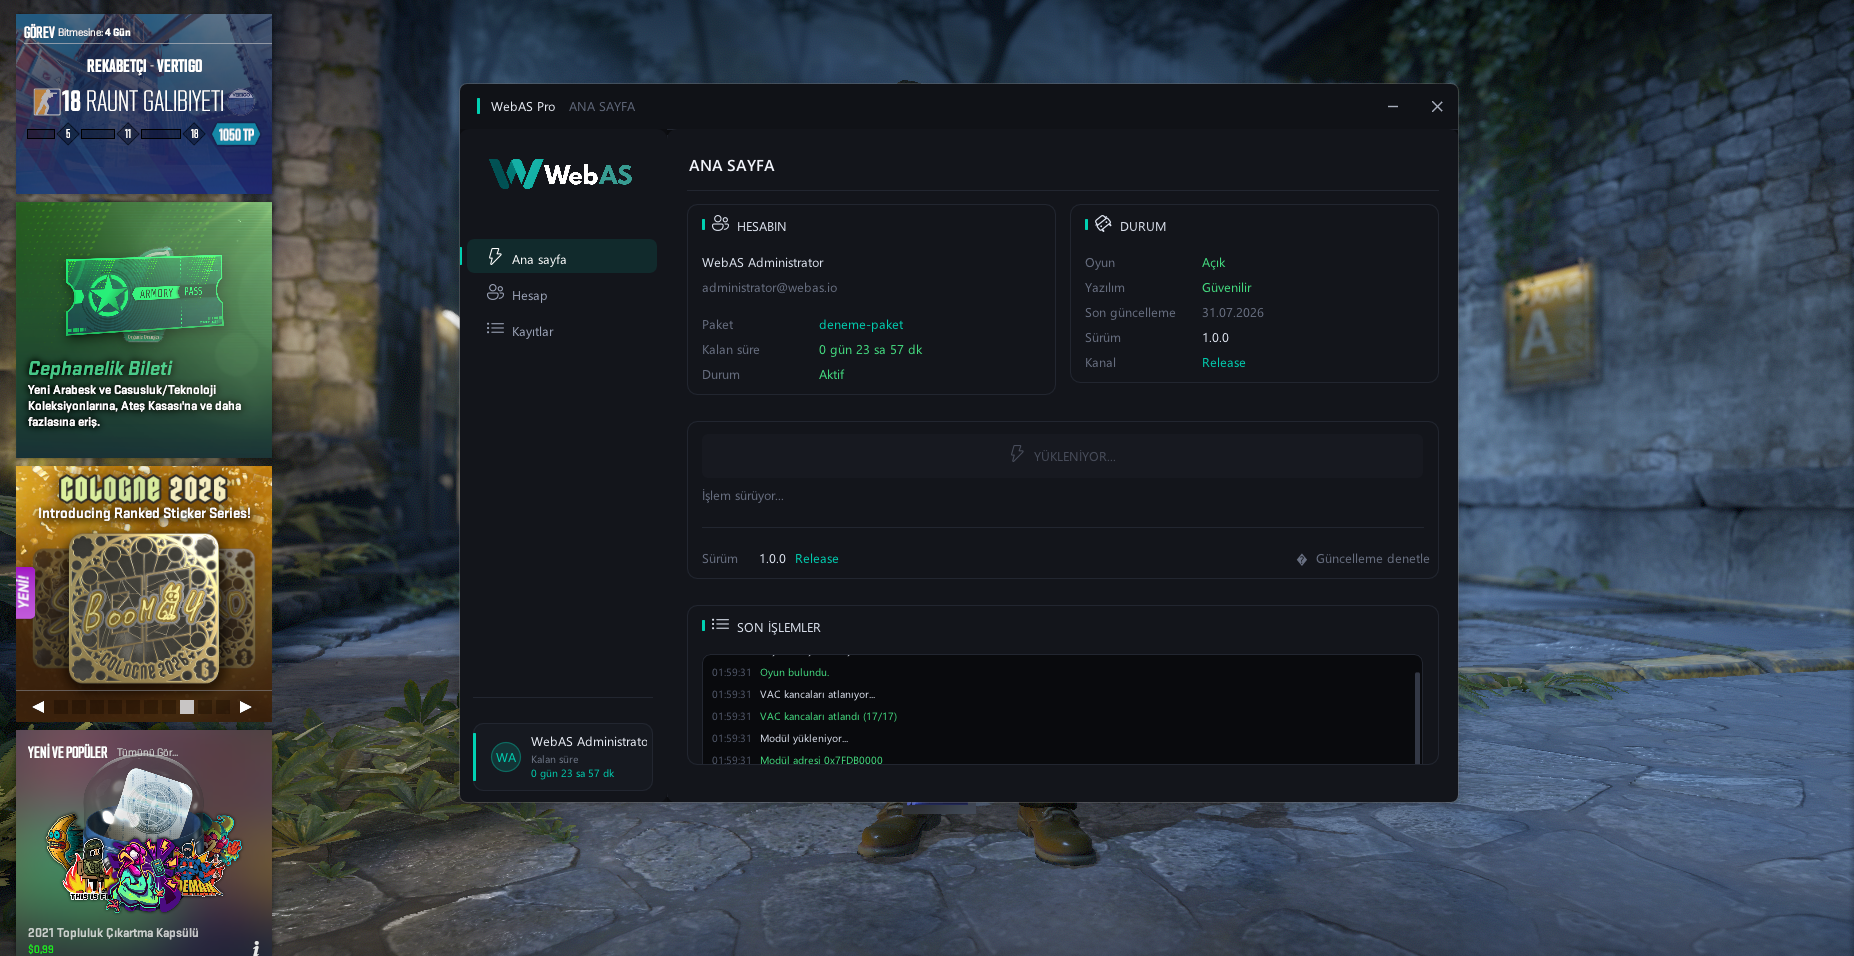The image size is (1854, 956).
Task: Click the milestone 11 diamond marker
Action: coord(128,134)
